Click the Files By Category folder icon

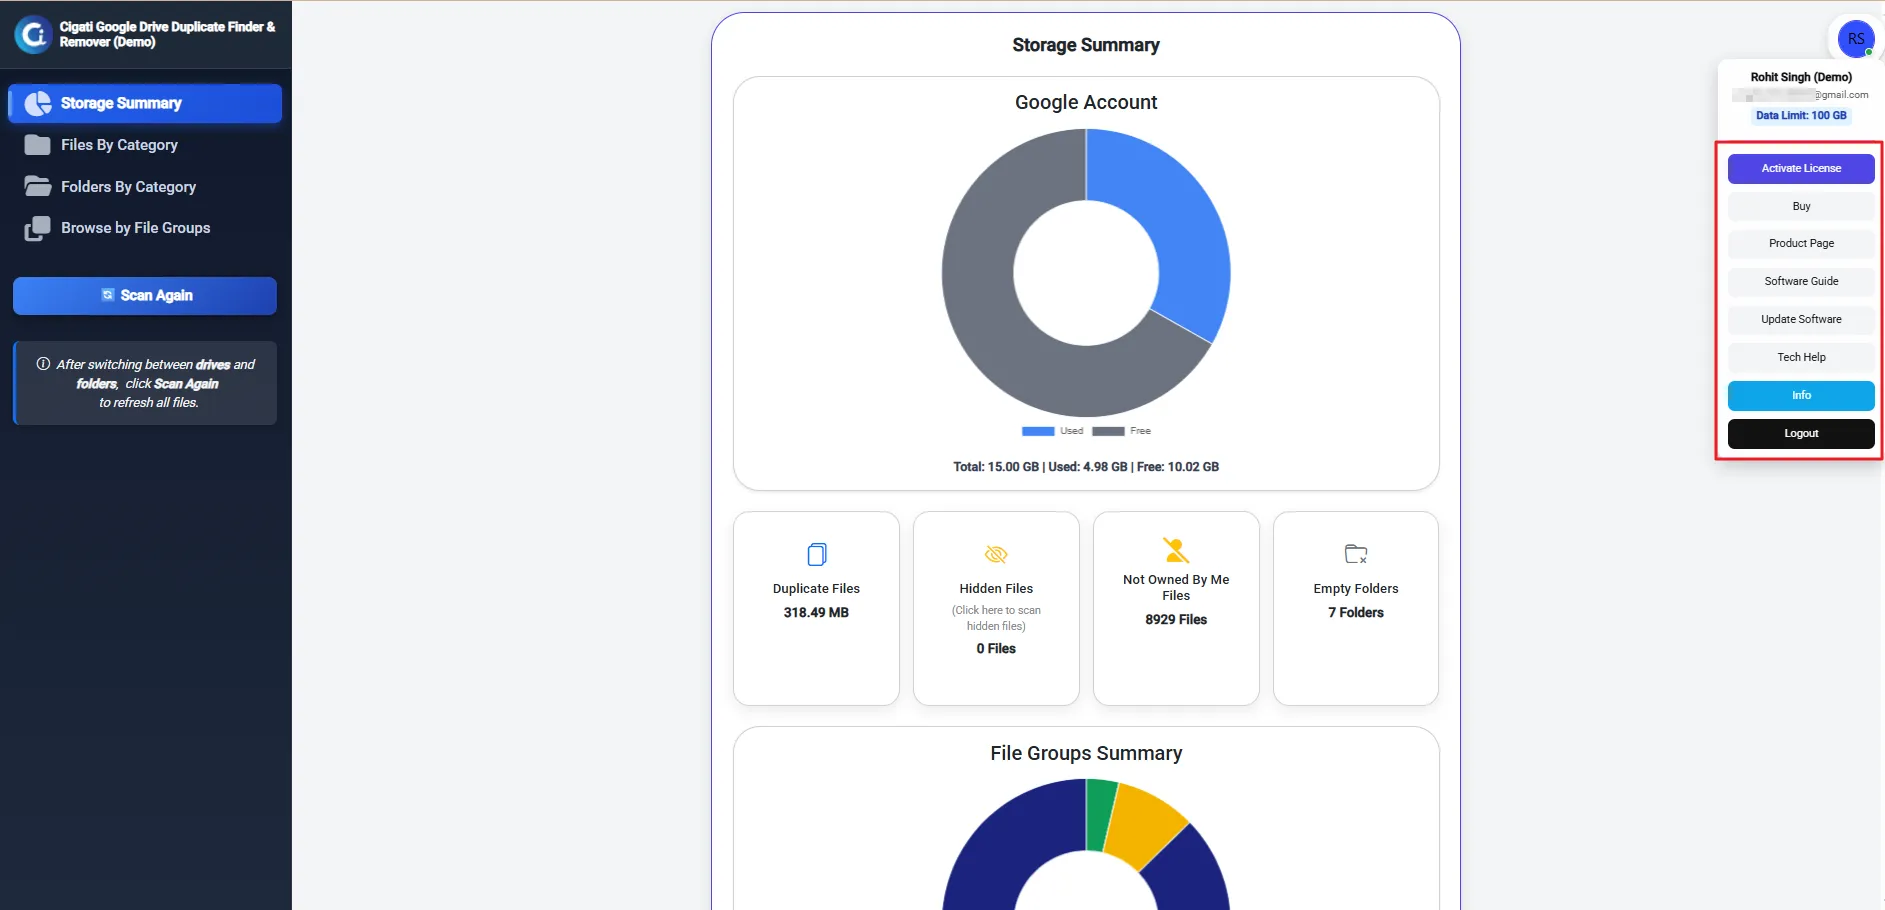38,145
